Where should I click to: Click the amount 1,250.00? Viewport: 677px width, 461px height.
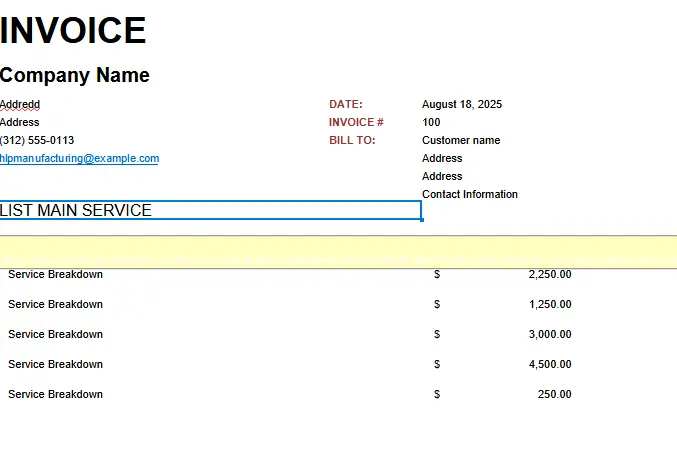pos(550,304)
